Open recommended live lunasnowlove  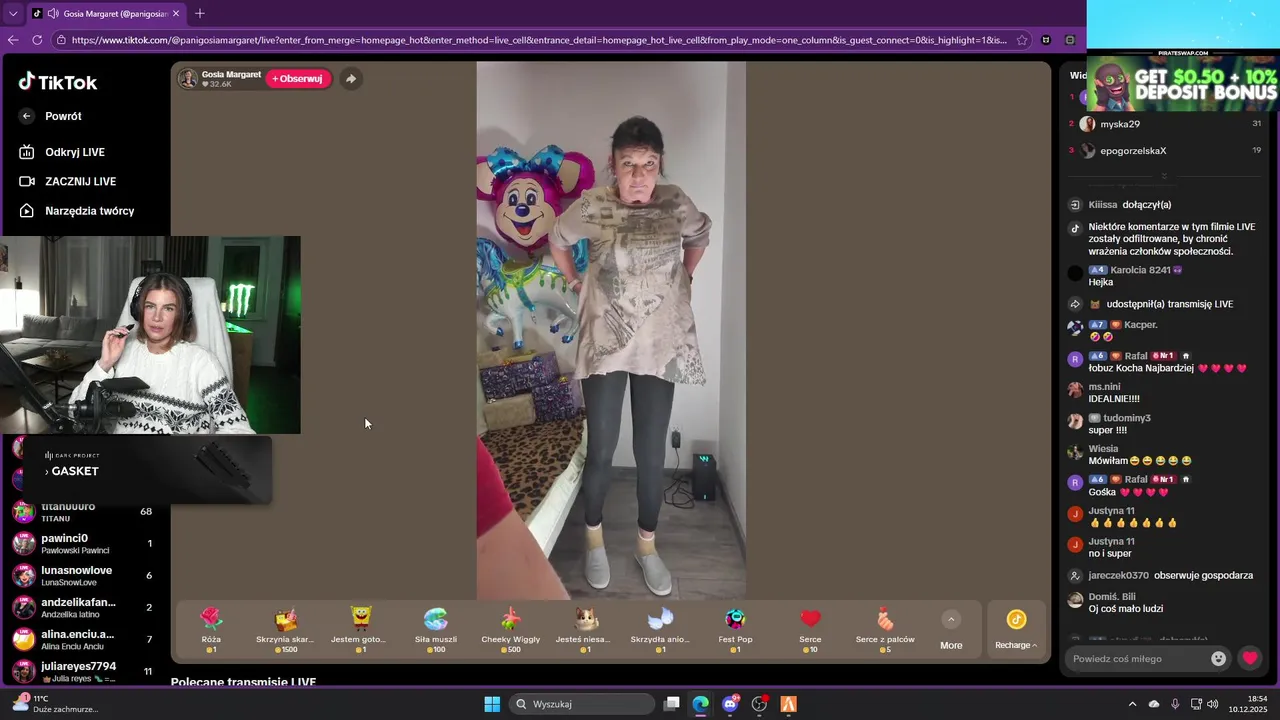[x=82, y=576]
